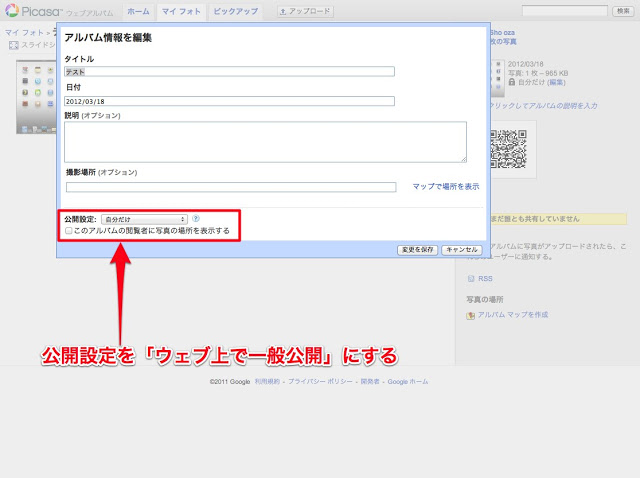Switch to the ホーム tab
Viewport: 640px width, 478px height.
[138, 11]
